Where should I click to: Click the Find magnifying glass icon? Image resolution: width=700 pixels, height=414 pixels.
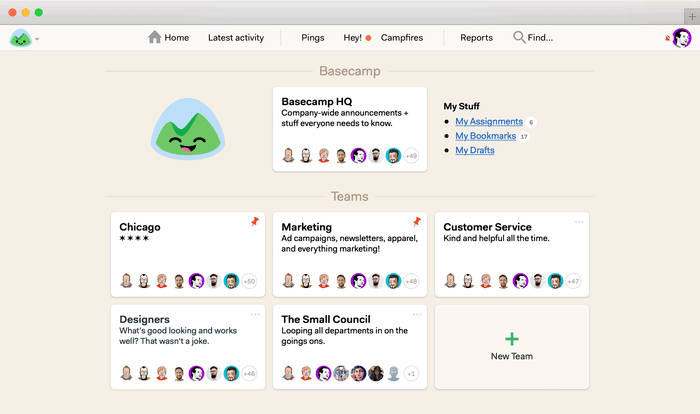point(519,38)
